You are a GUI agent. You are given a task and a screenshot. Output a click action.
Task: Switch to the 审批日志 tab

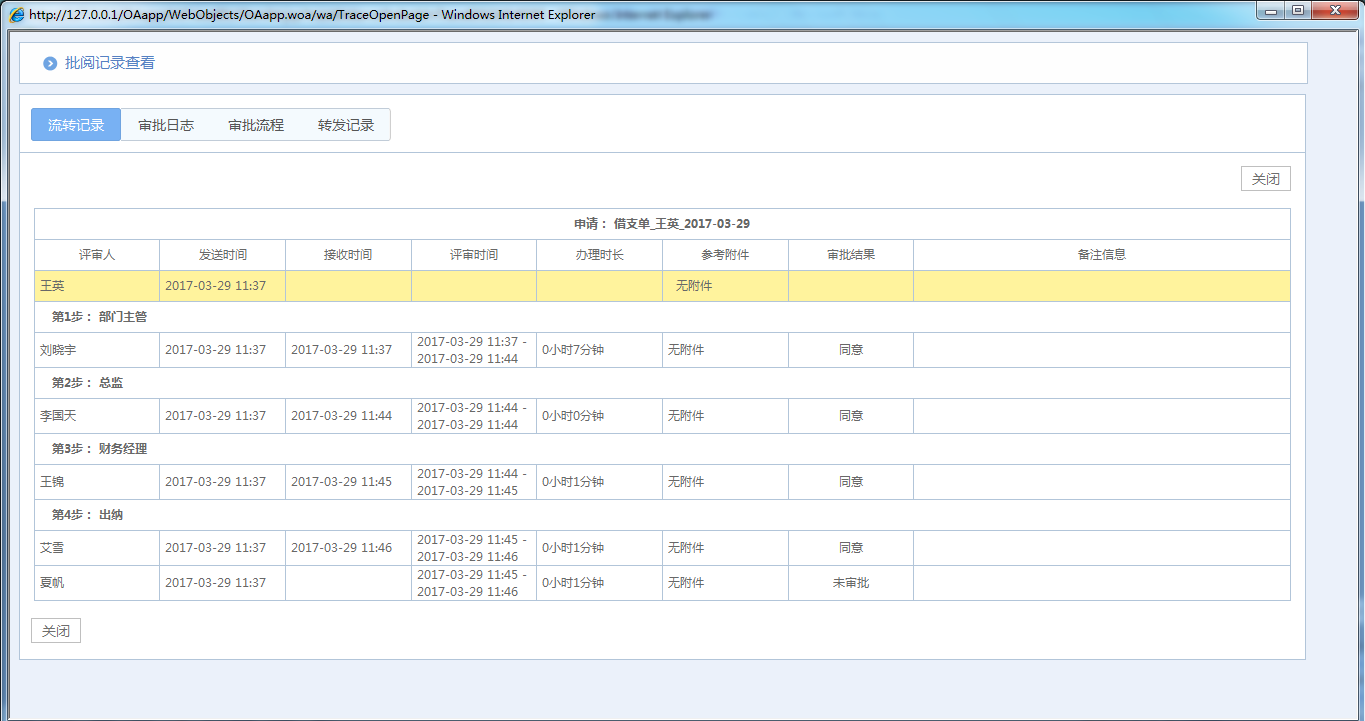tap(166, 125)
